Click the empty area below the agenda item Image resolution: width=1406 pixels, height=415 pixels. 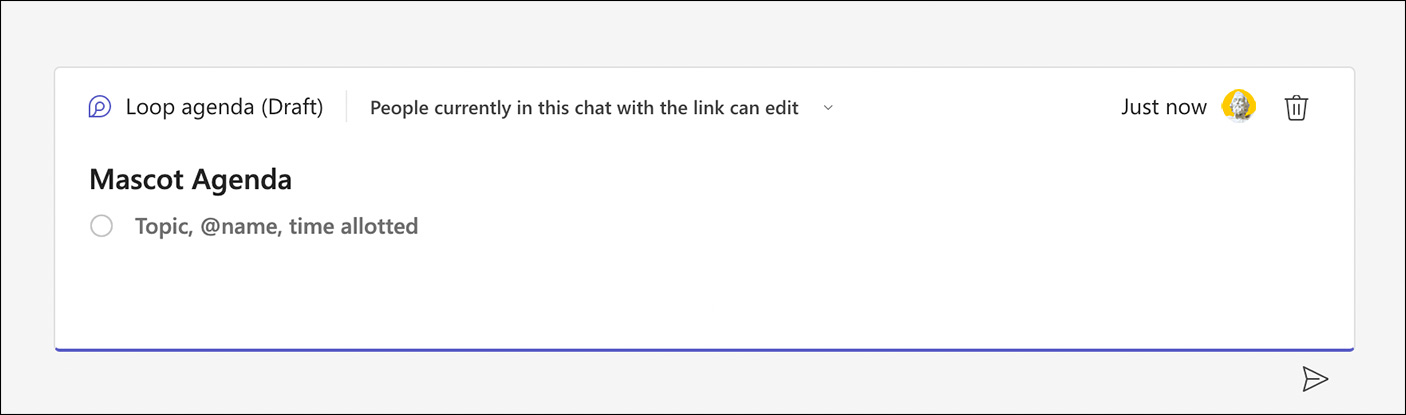coord(600,295)
